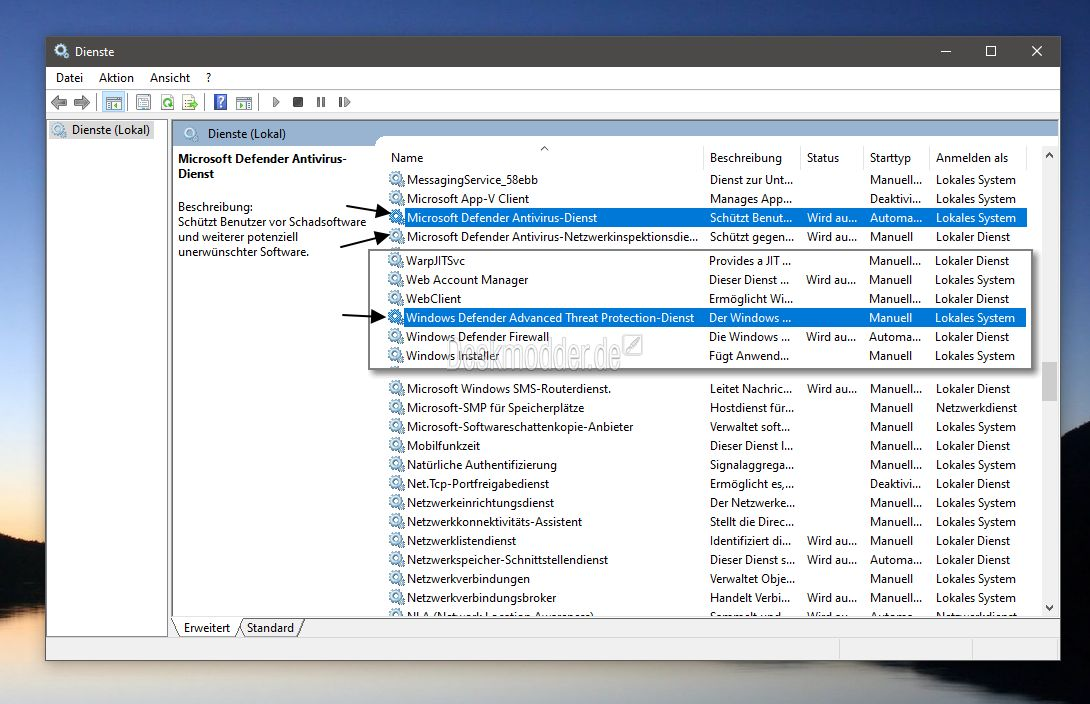Click the gear icon beside Mobilfunkzeit

pyautogui.click(x=396, y=445)
